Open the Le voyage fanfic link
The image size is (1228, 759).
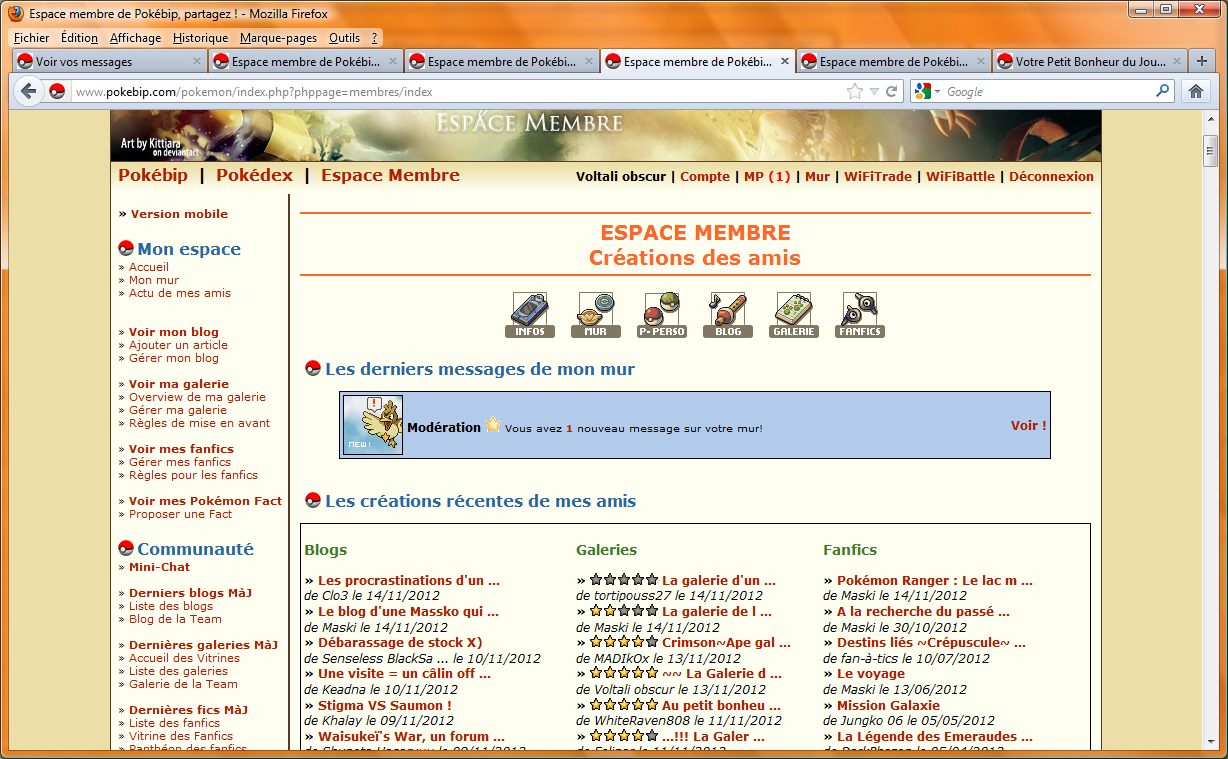tap(871, 673)
